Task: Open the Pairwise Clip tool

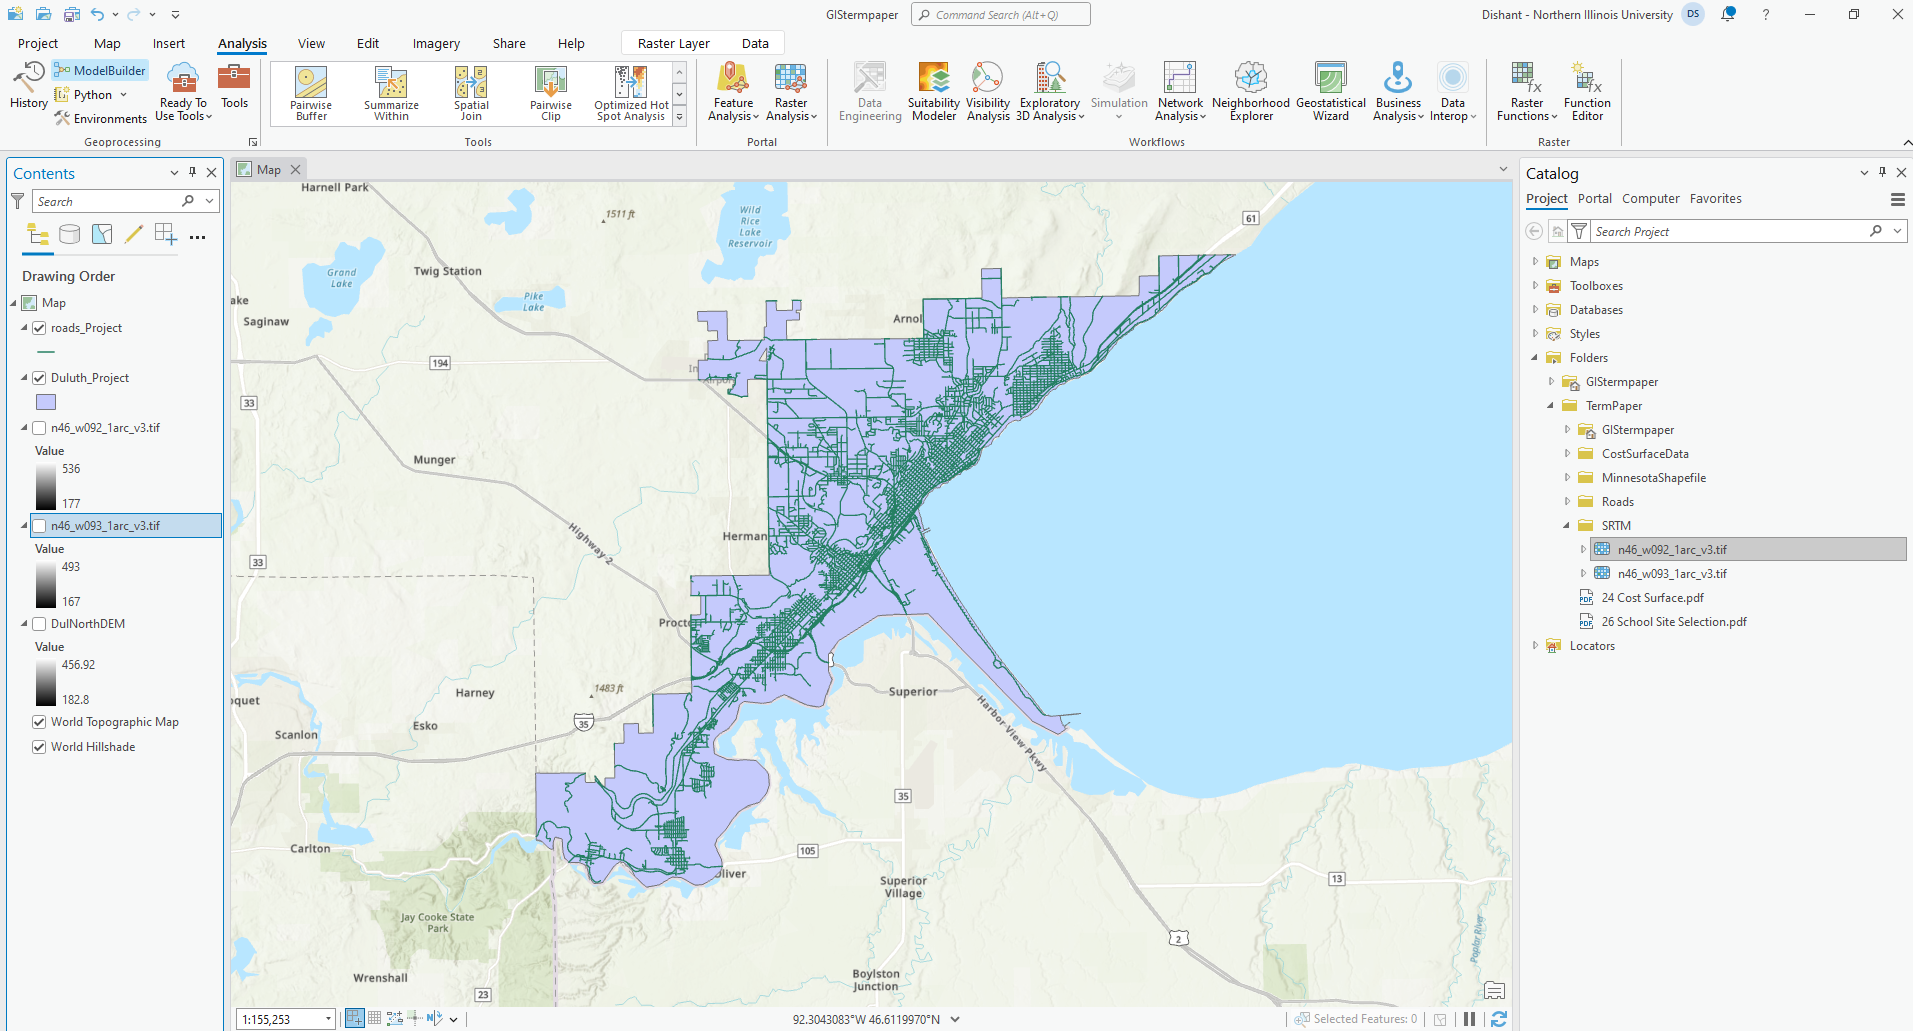Action: pos(551,94)
